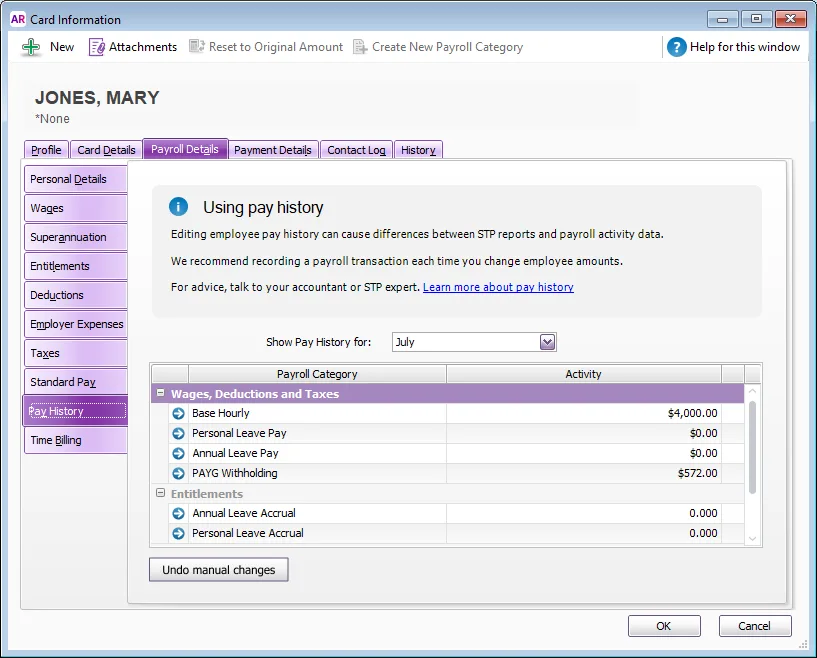Open the Contact Log tab

pyautogui.click(x=356, y=150)
